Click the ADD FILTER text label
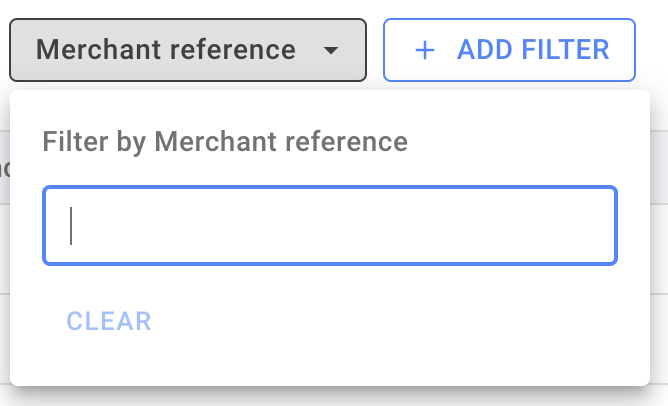This screenshot has height=406, width=668. click(x=533, y=50)
